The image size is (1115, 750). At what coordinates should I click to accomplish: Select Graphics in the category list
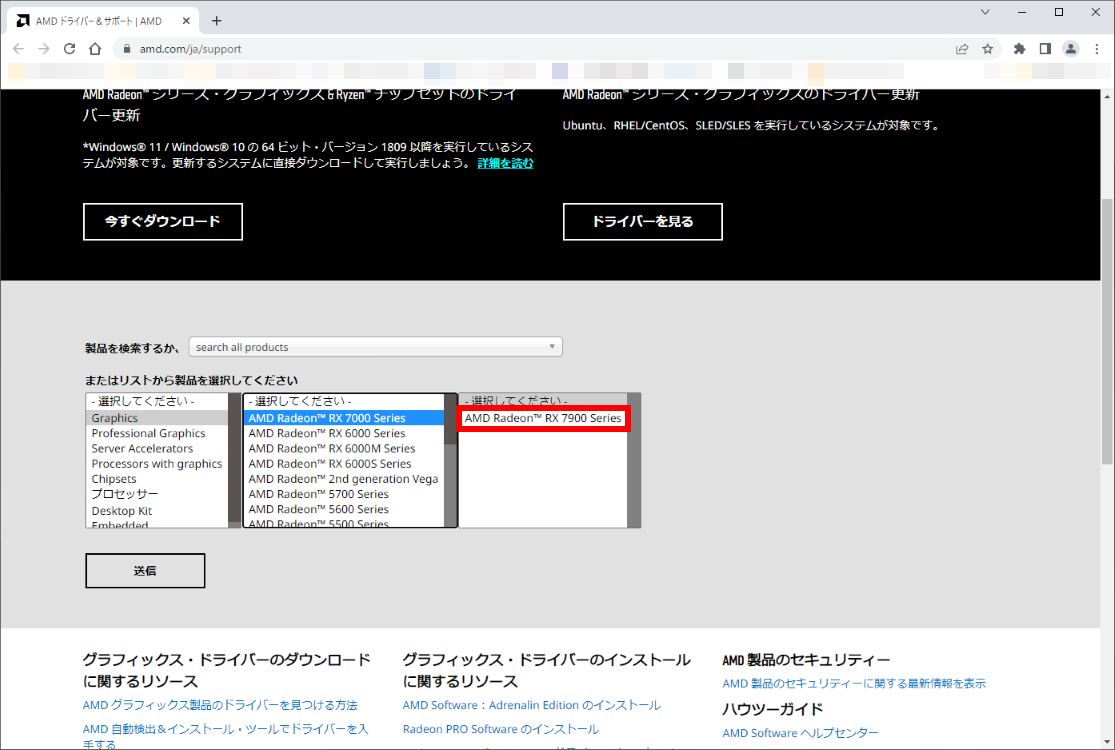coord(157,418)
